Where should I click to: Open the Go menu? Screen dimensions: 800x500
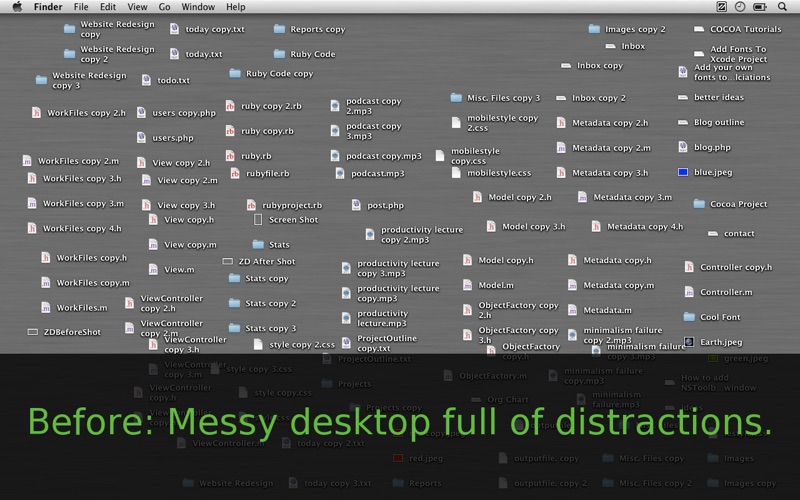pyautogui.click(x=163, y=7)
